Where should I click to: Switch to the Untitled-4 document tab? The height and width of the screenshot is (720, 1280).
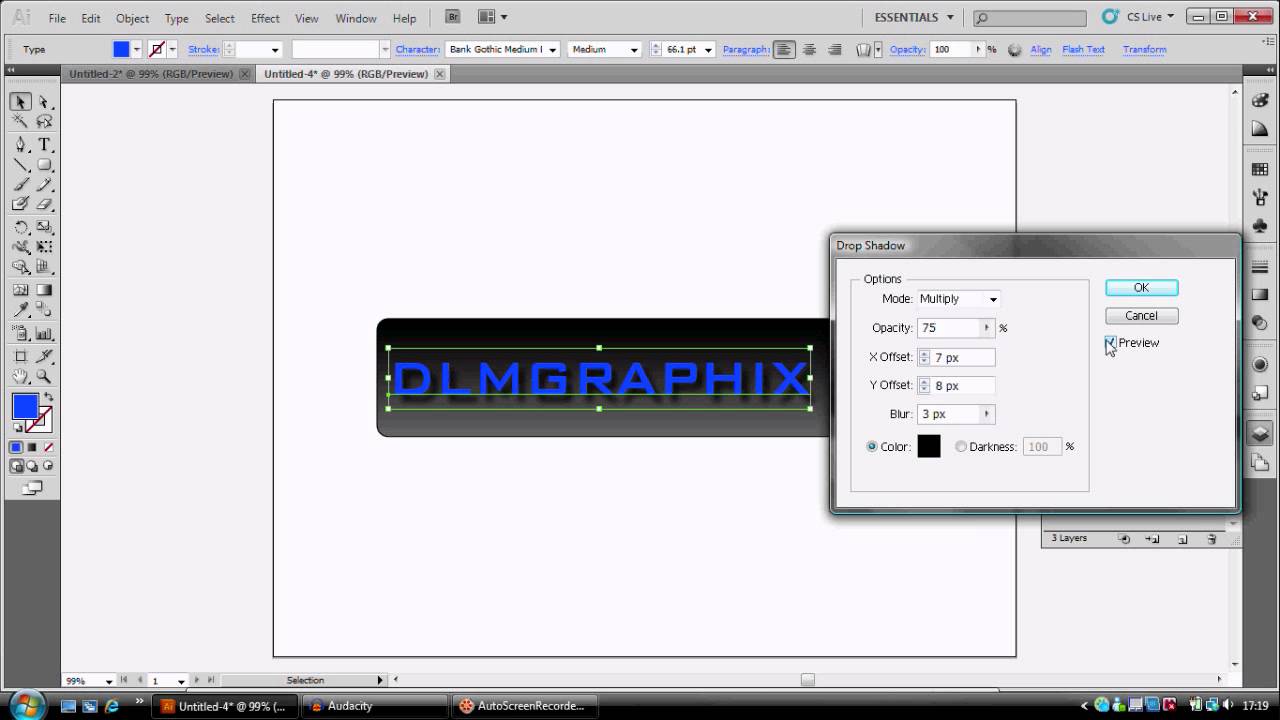(346, 74)
